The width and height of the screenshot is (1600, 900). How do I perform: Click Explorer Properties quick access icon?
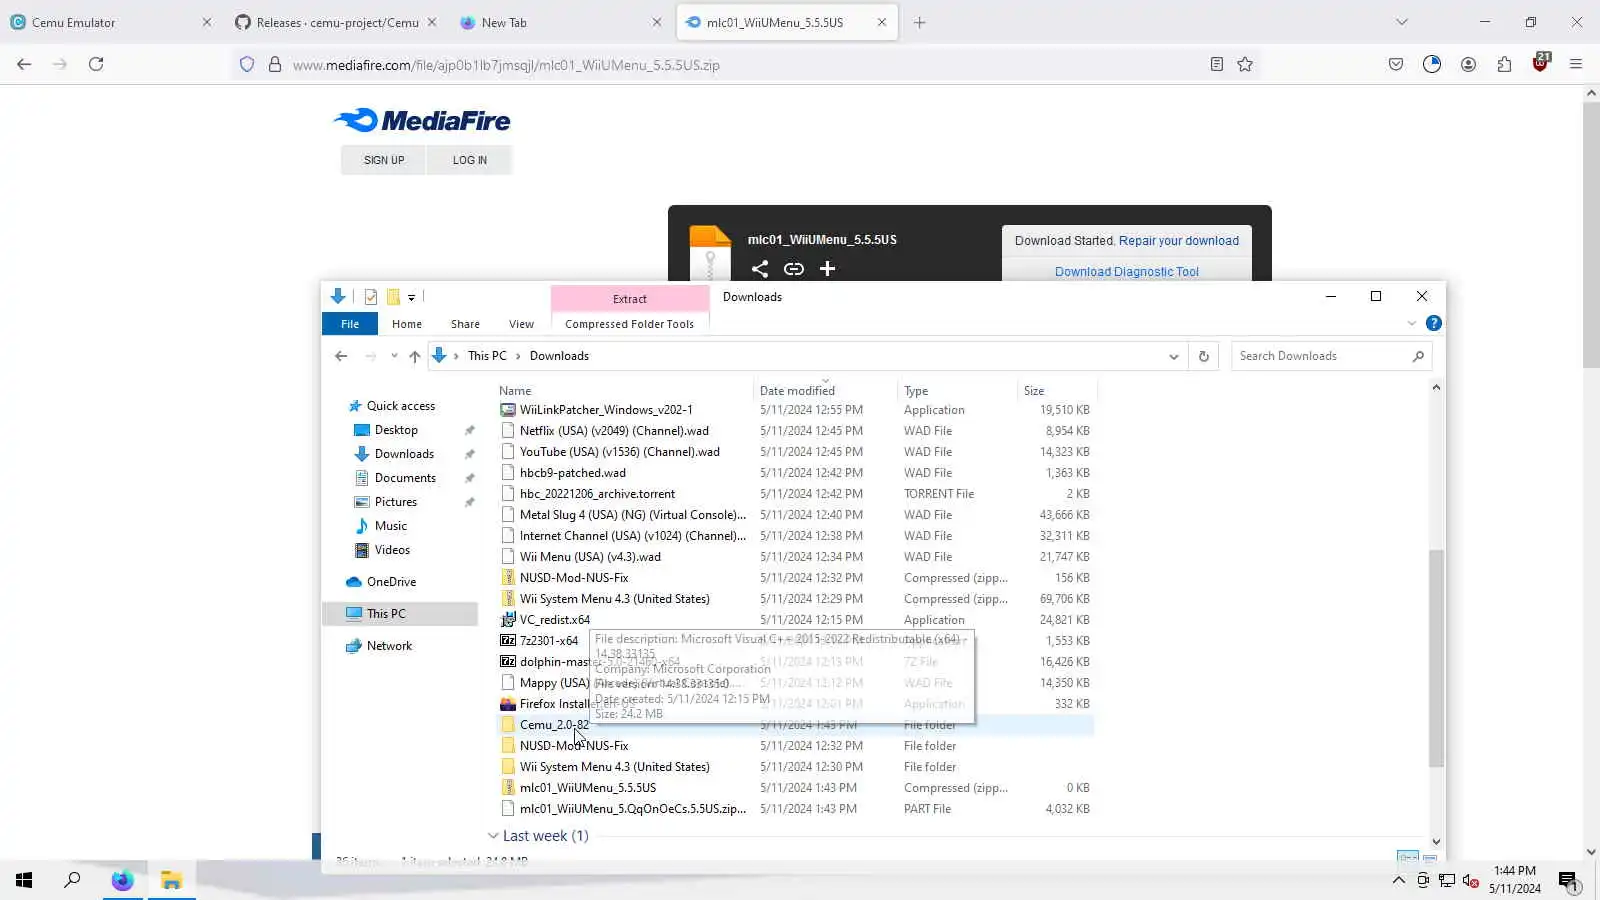pos(371,297)
